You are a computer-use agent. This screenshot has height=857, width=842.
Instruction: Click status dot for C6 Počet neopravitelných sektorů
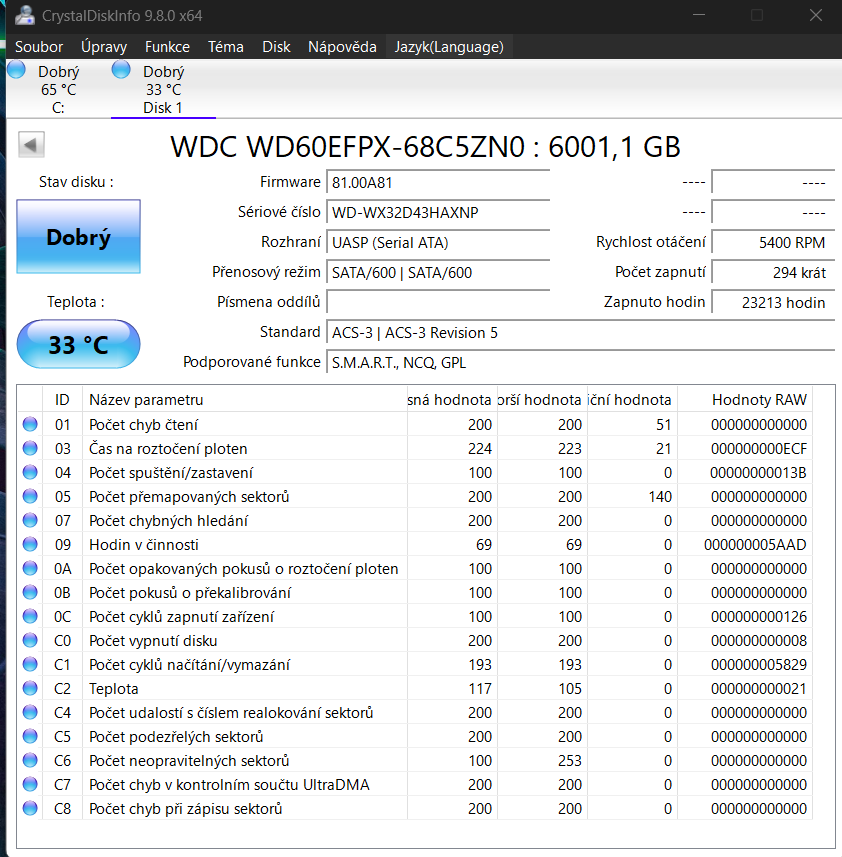pos(30,760)
